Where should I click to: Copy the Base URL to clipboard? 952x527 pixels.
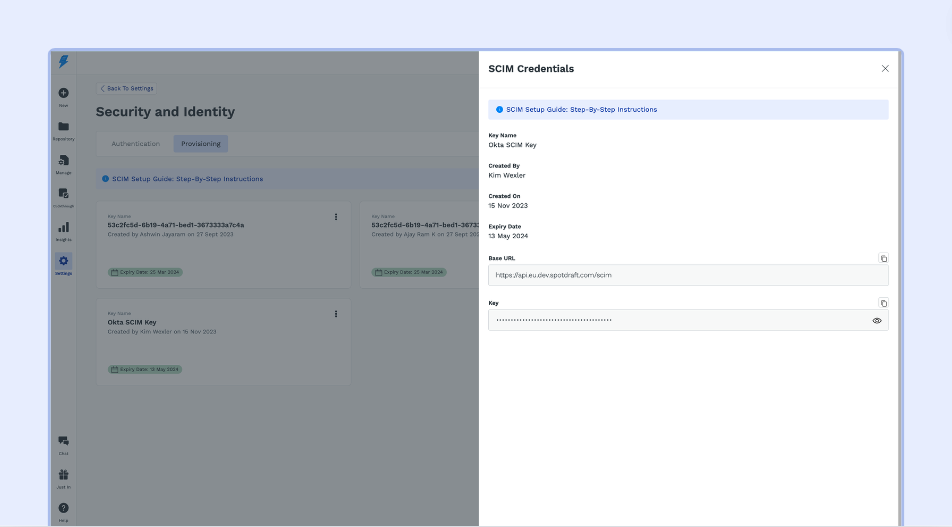(x=883, y=258)
